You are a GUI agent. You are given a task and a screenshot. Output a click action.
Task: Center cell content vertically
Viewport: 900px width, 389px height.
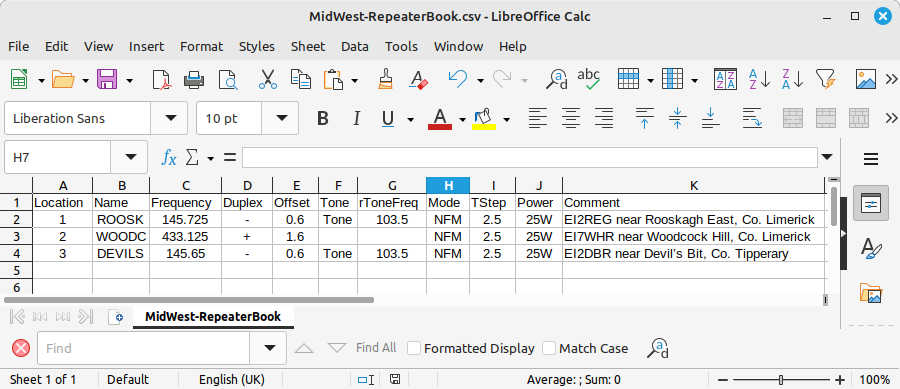[678, 118]
